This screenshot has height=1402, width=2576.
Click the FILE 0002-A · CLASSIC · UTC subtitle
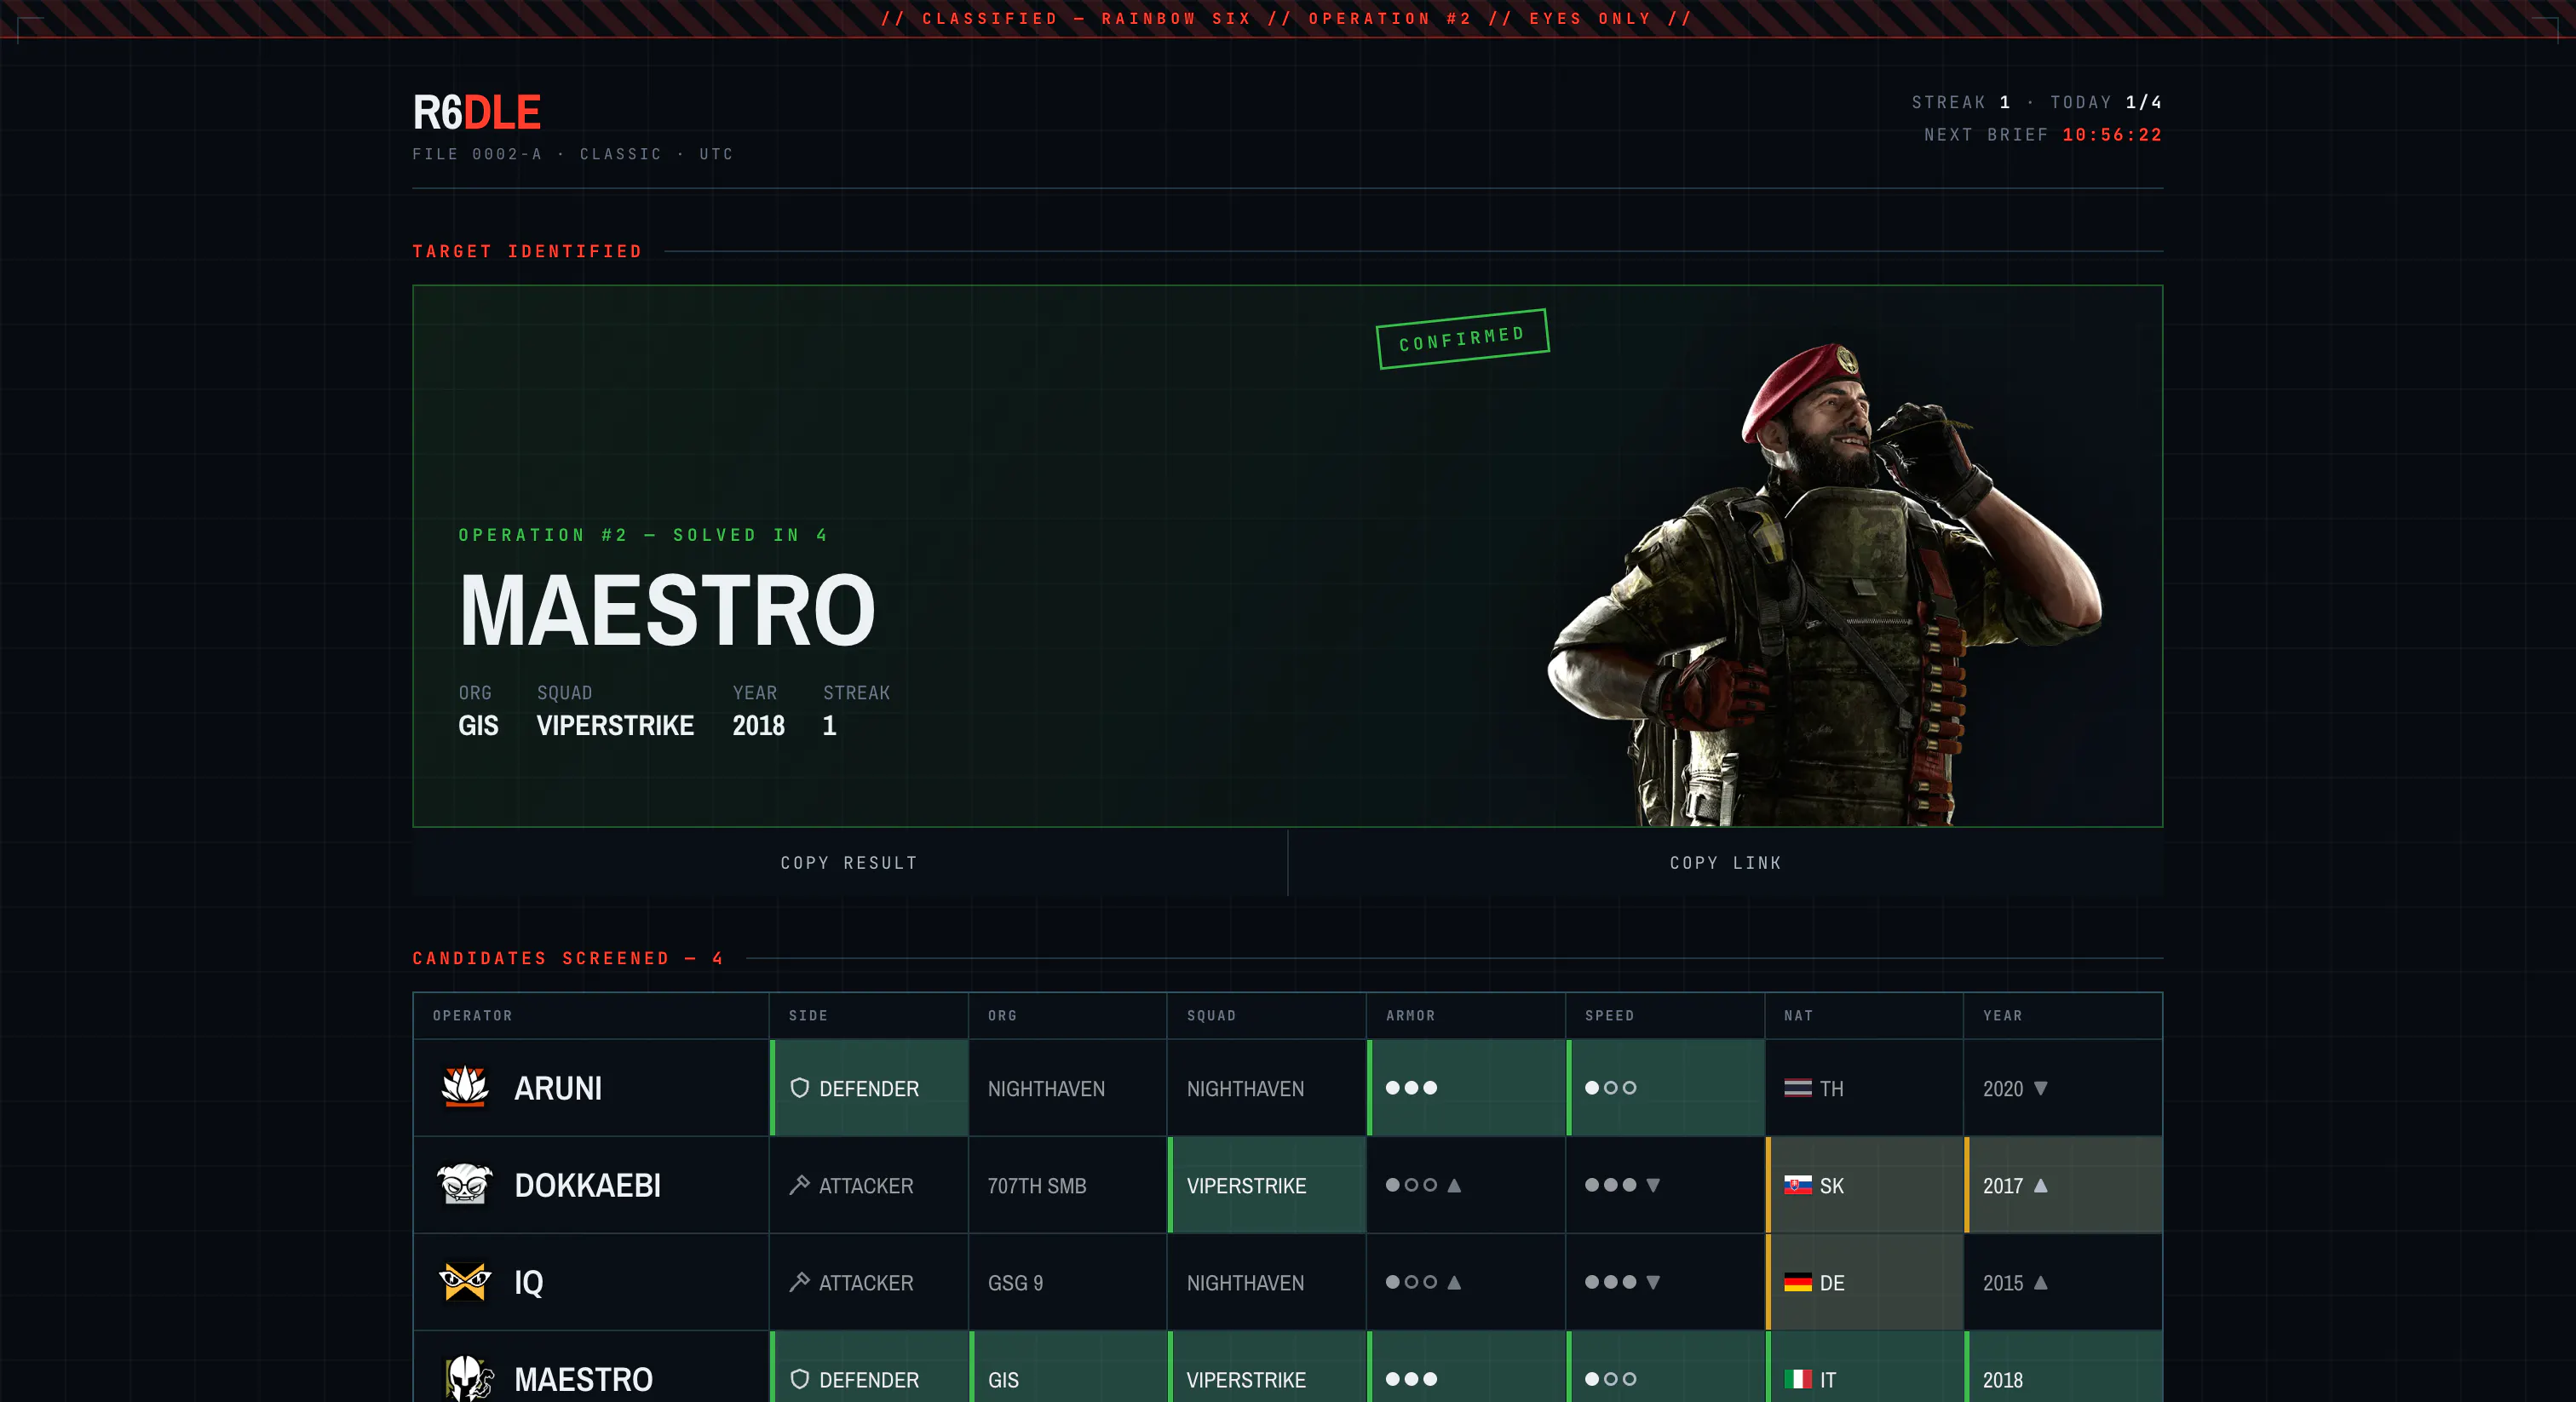[x=573, y=154]
